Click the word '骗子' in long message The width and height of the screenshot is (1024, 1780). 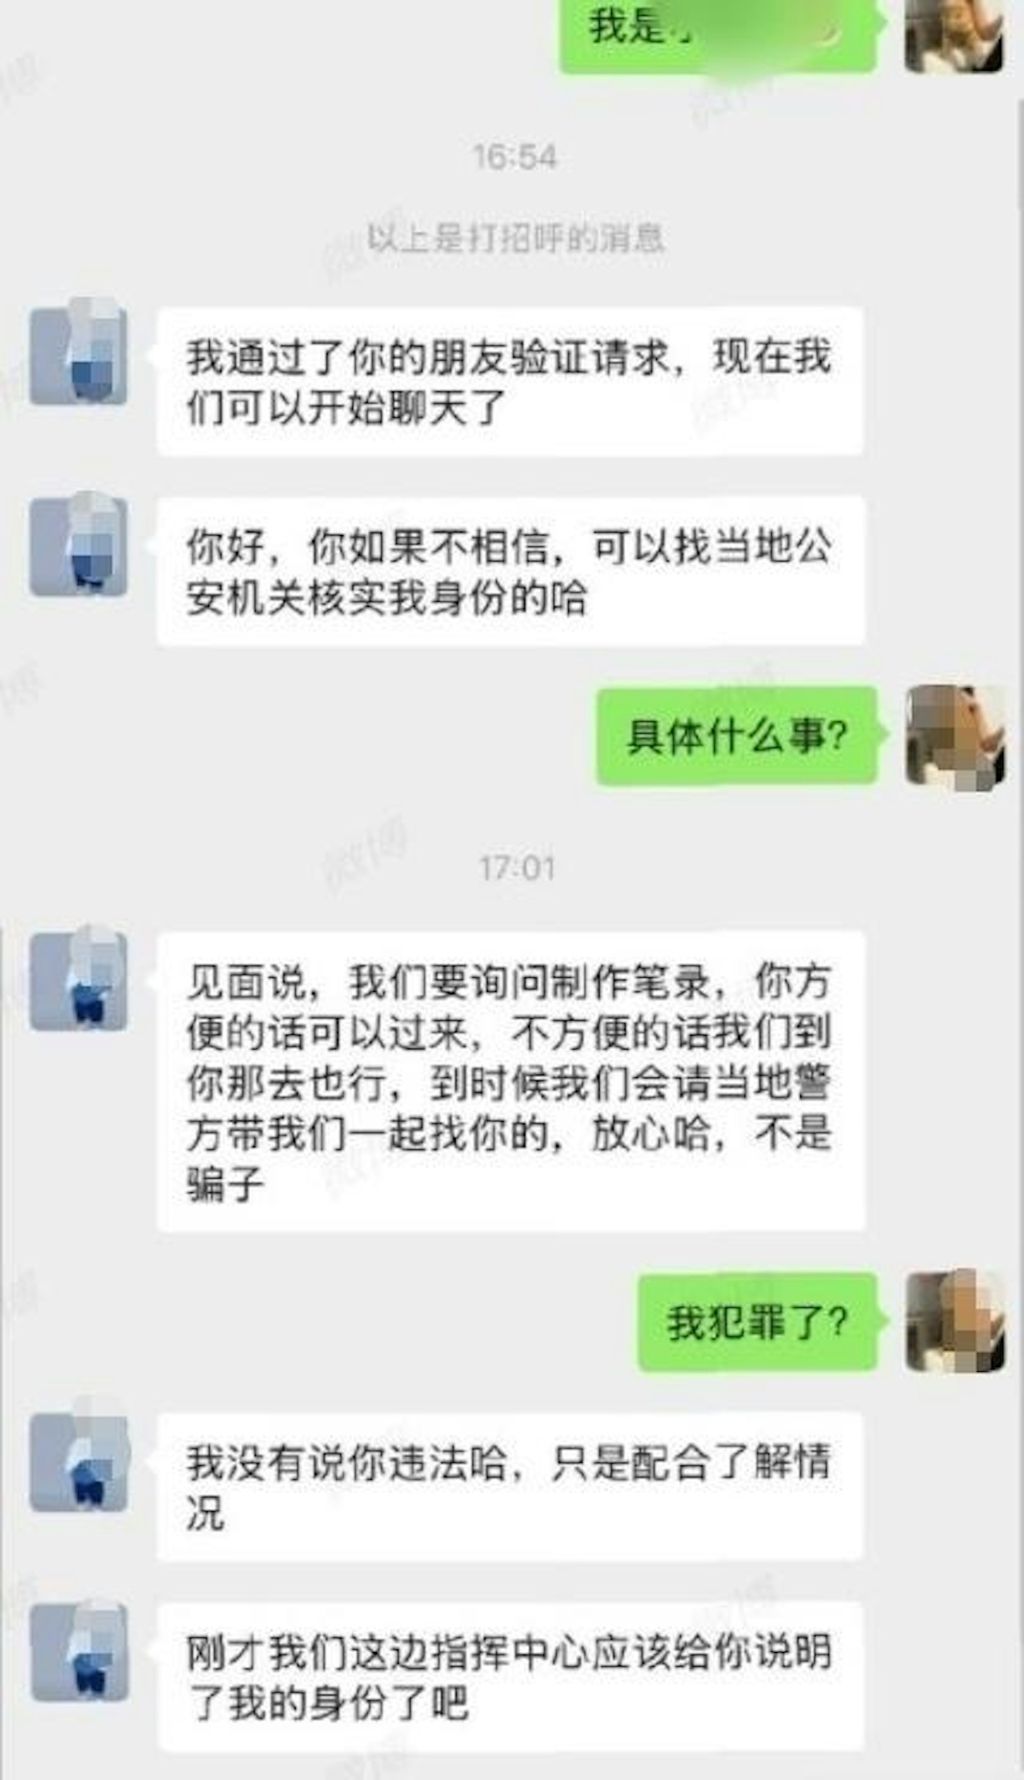[226, 1184]
